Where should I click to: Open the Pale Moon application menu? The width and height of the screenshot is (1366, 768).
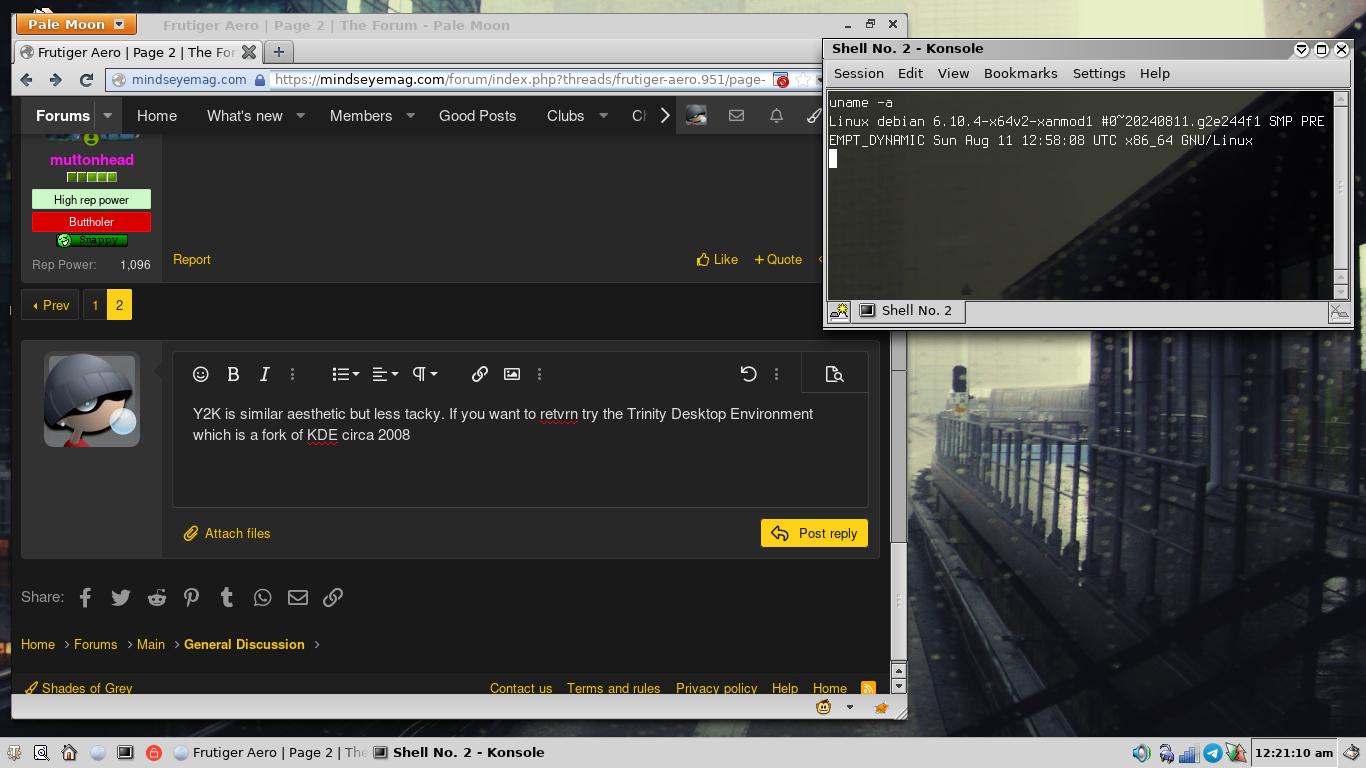(75, 24)
